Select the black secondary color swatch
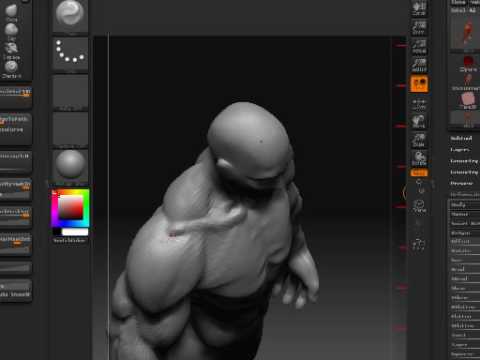This screenshot has height=360, width=480. (x=57, y=232)
